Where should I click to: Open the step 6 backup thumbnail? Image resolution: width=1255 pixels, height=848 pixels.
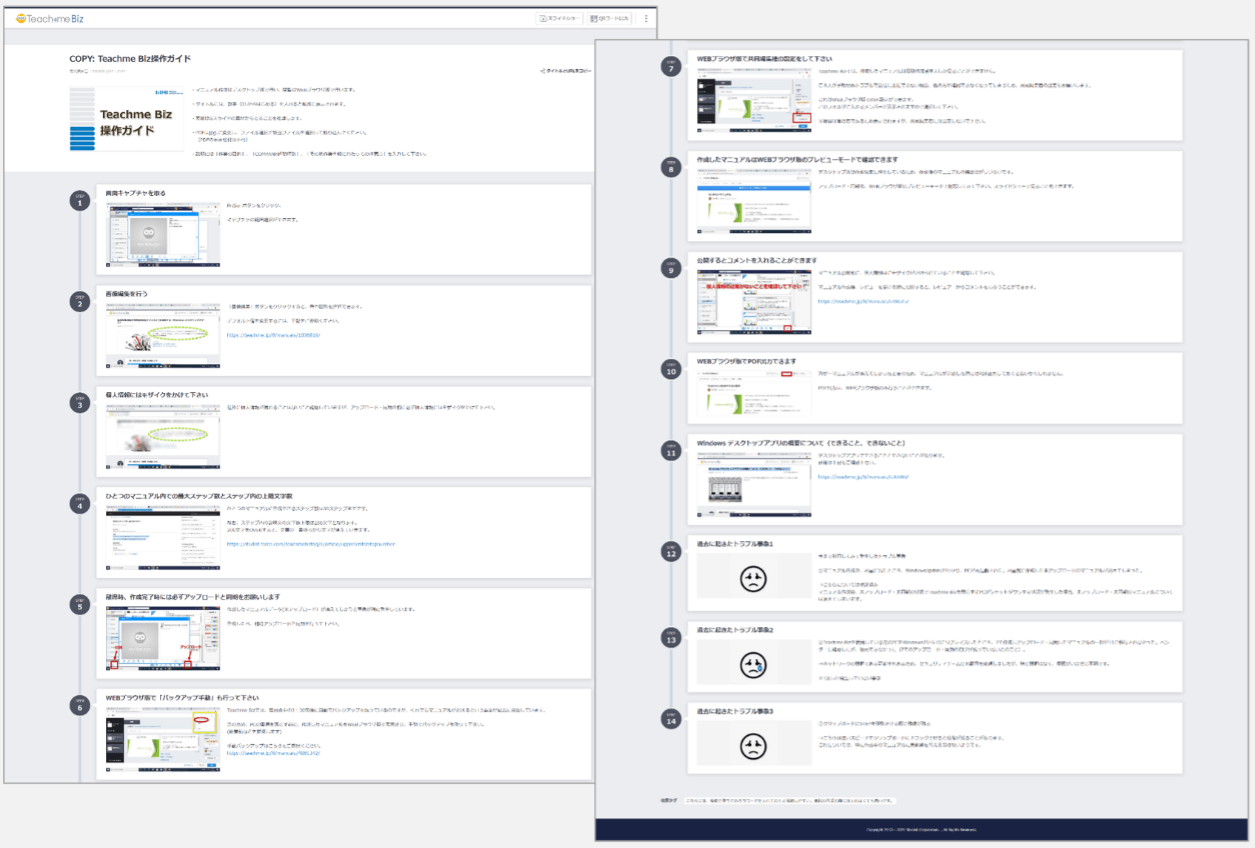click(x=163, y=740)
